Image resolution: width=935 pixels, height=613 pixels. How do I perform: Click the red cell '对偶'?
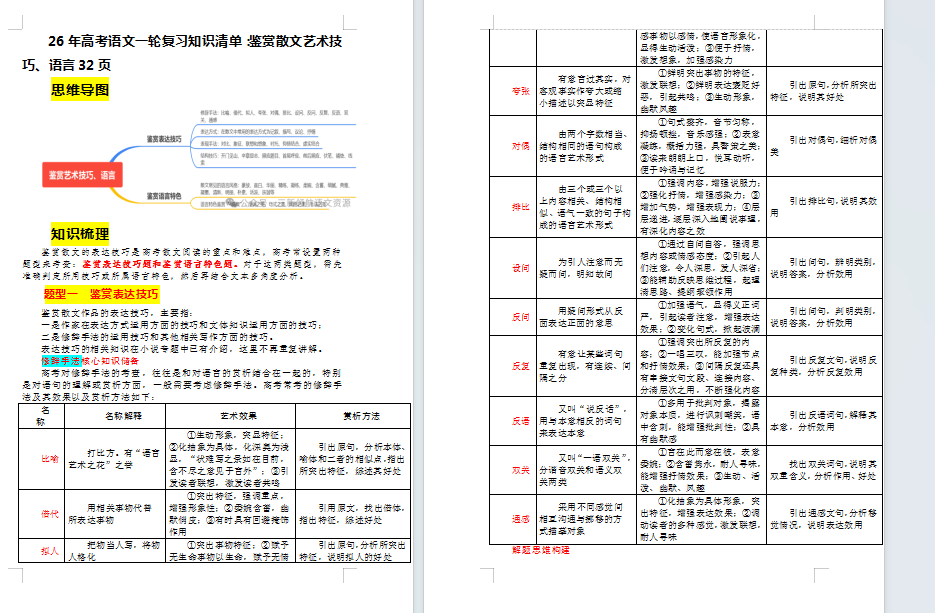[x=521, y=145]
